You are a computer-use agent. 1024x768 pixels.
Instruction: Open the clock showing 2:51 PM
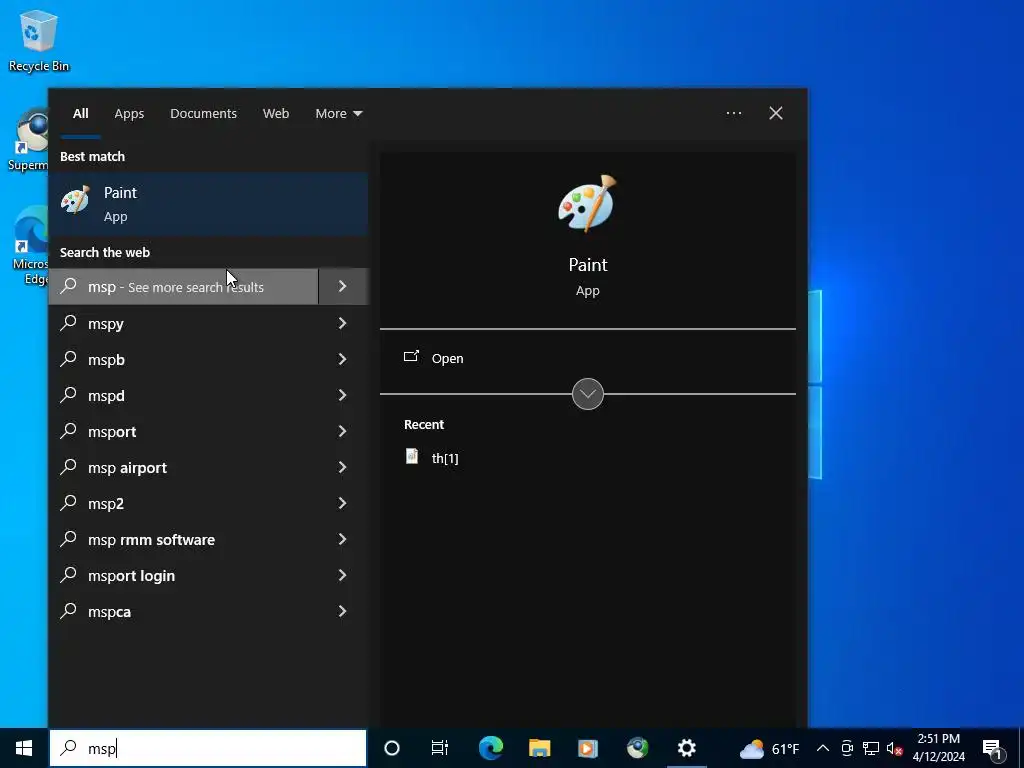(x=938, y=748)
